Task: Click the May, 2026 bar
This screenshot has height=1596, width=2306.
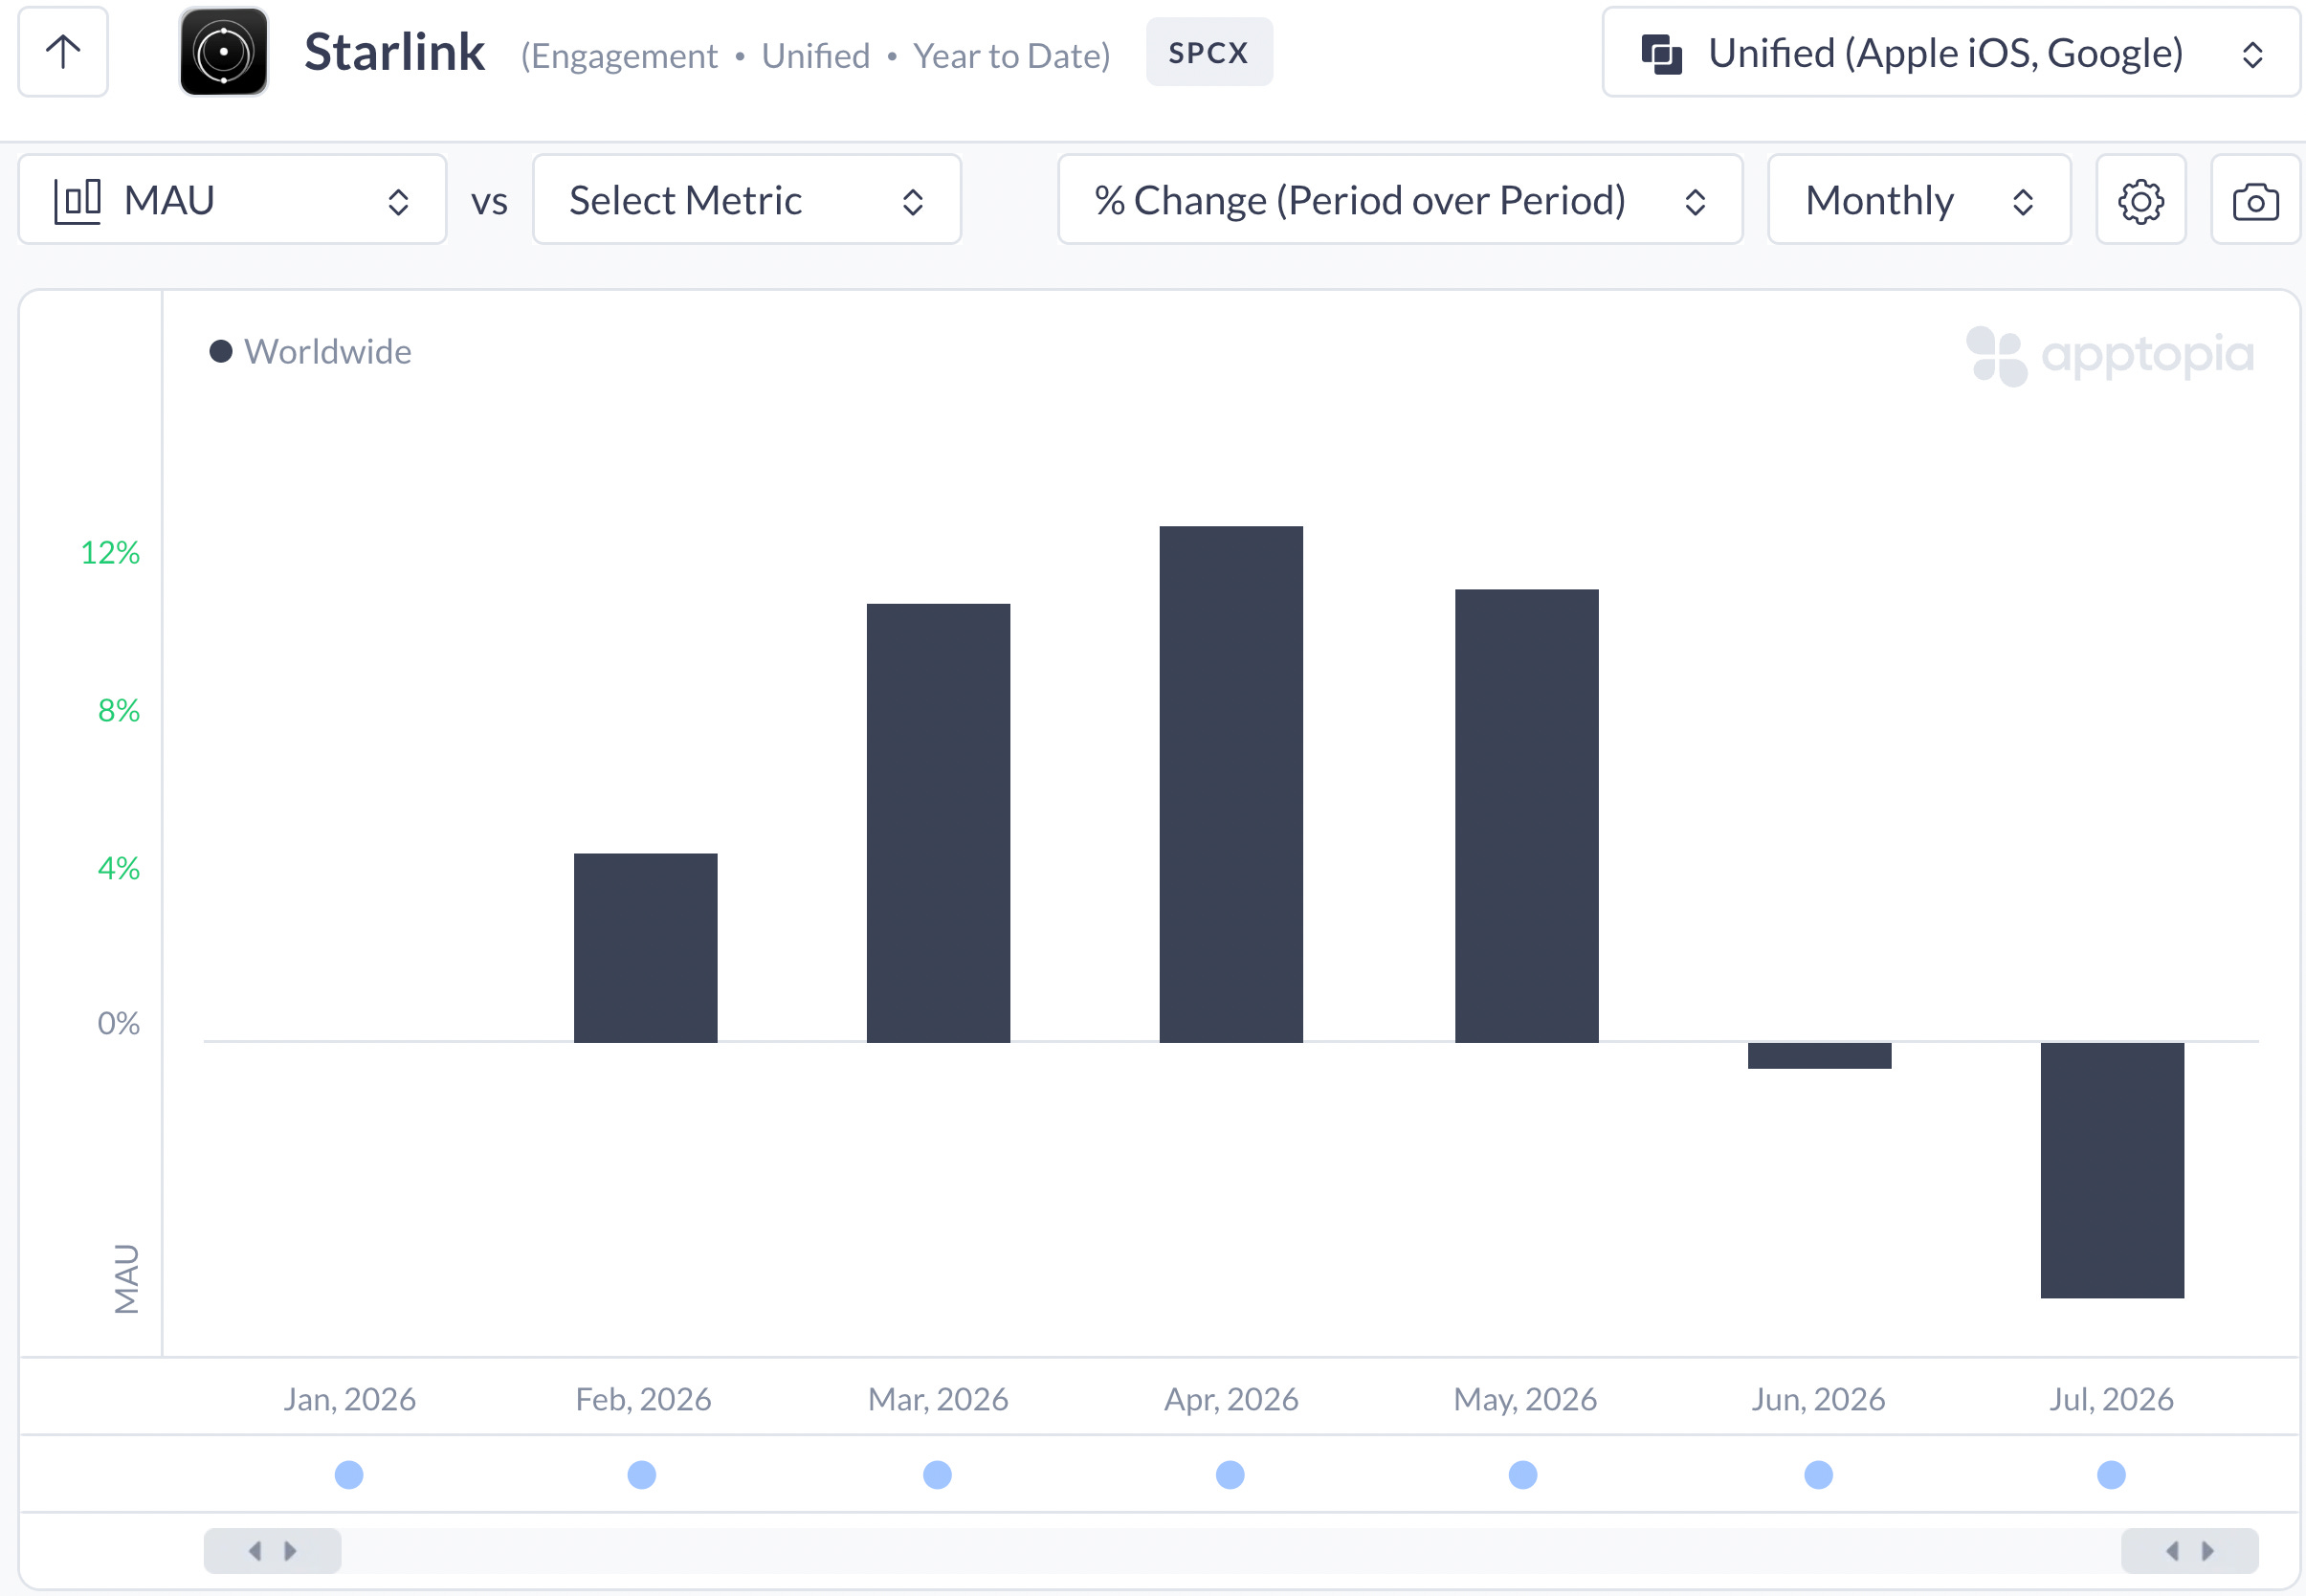Action: point(1527,816)
